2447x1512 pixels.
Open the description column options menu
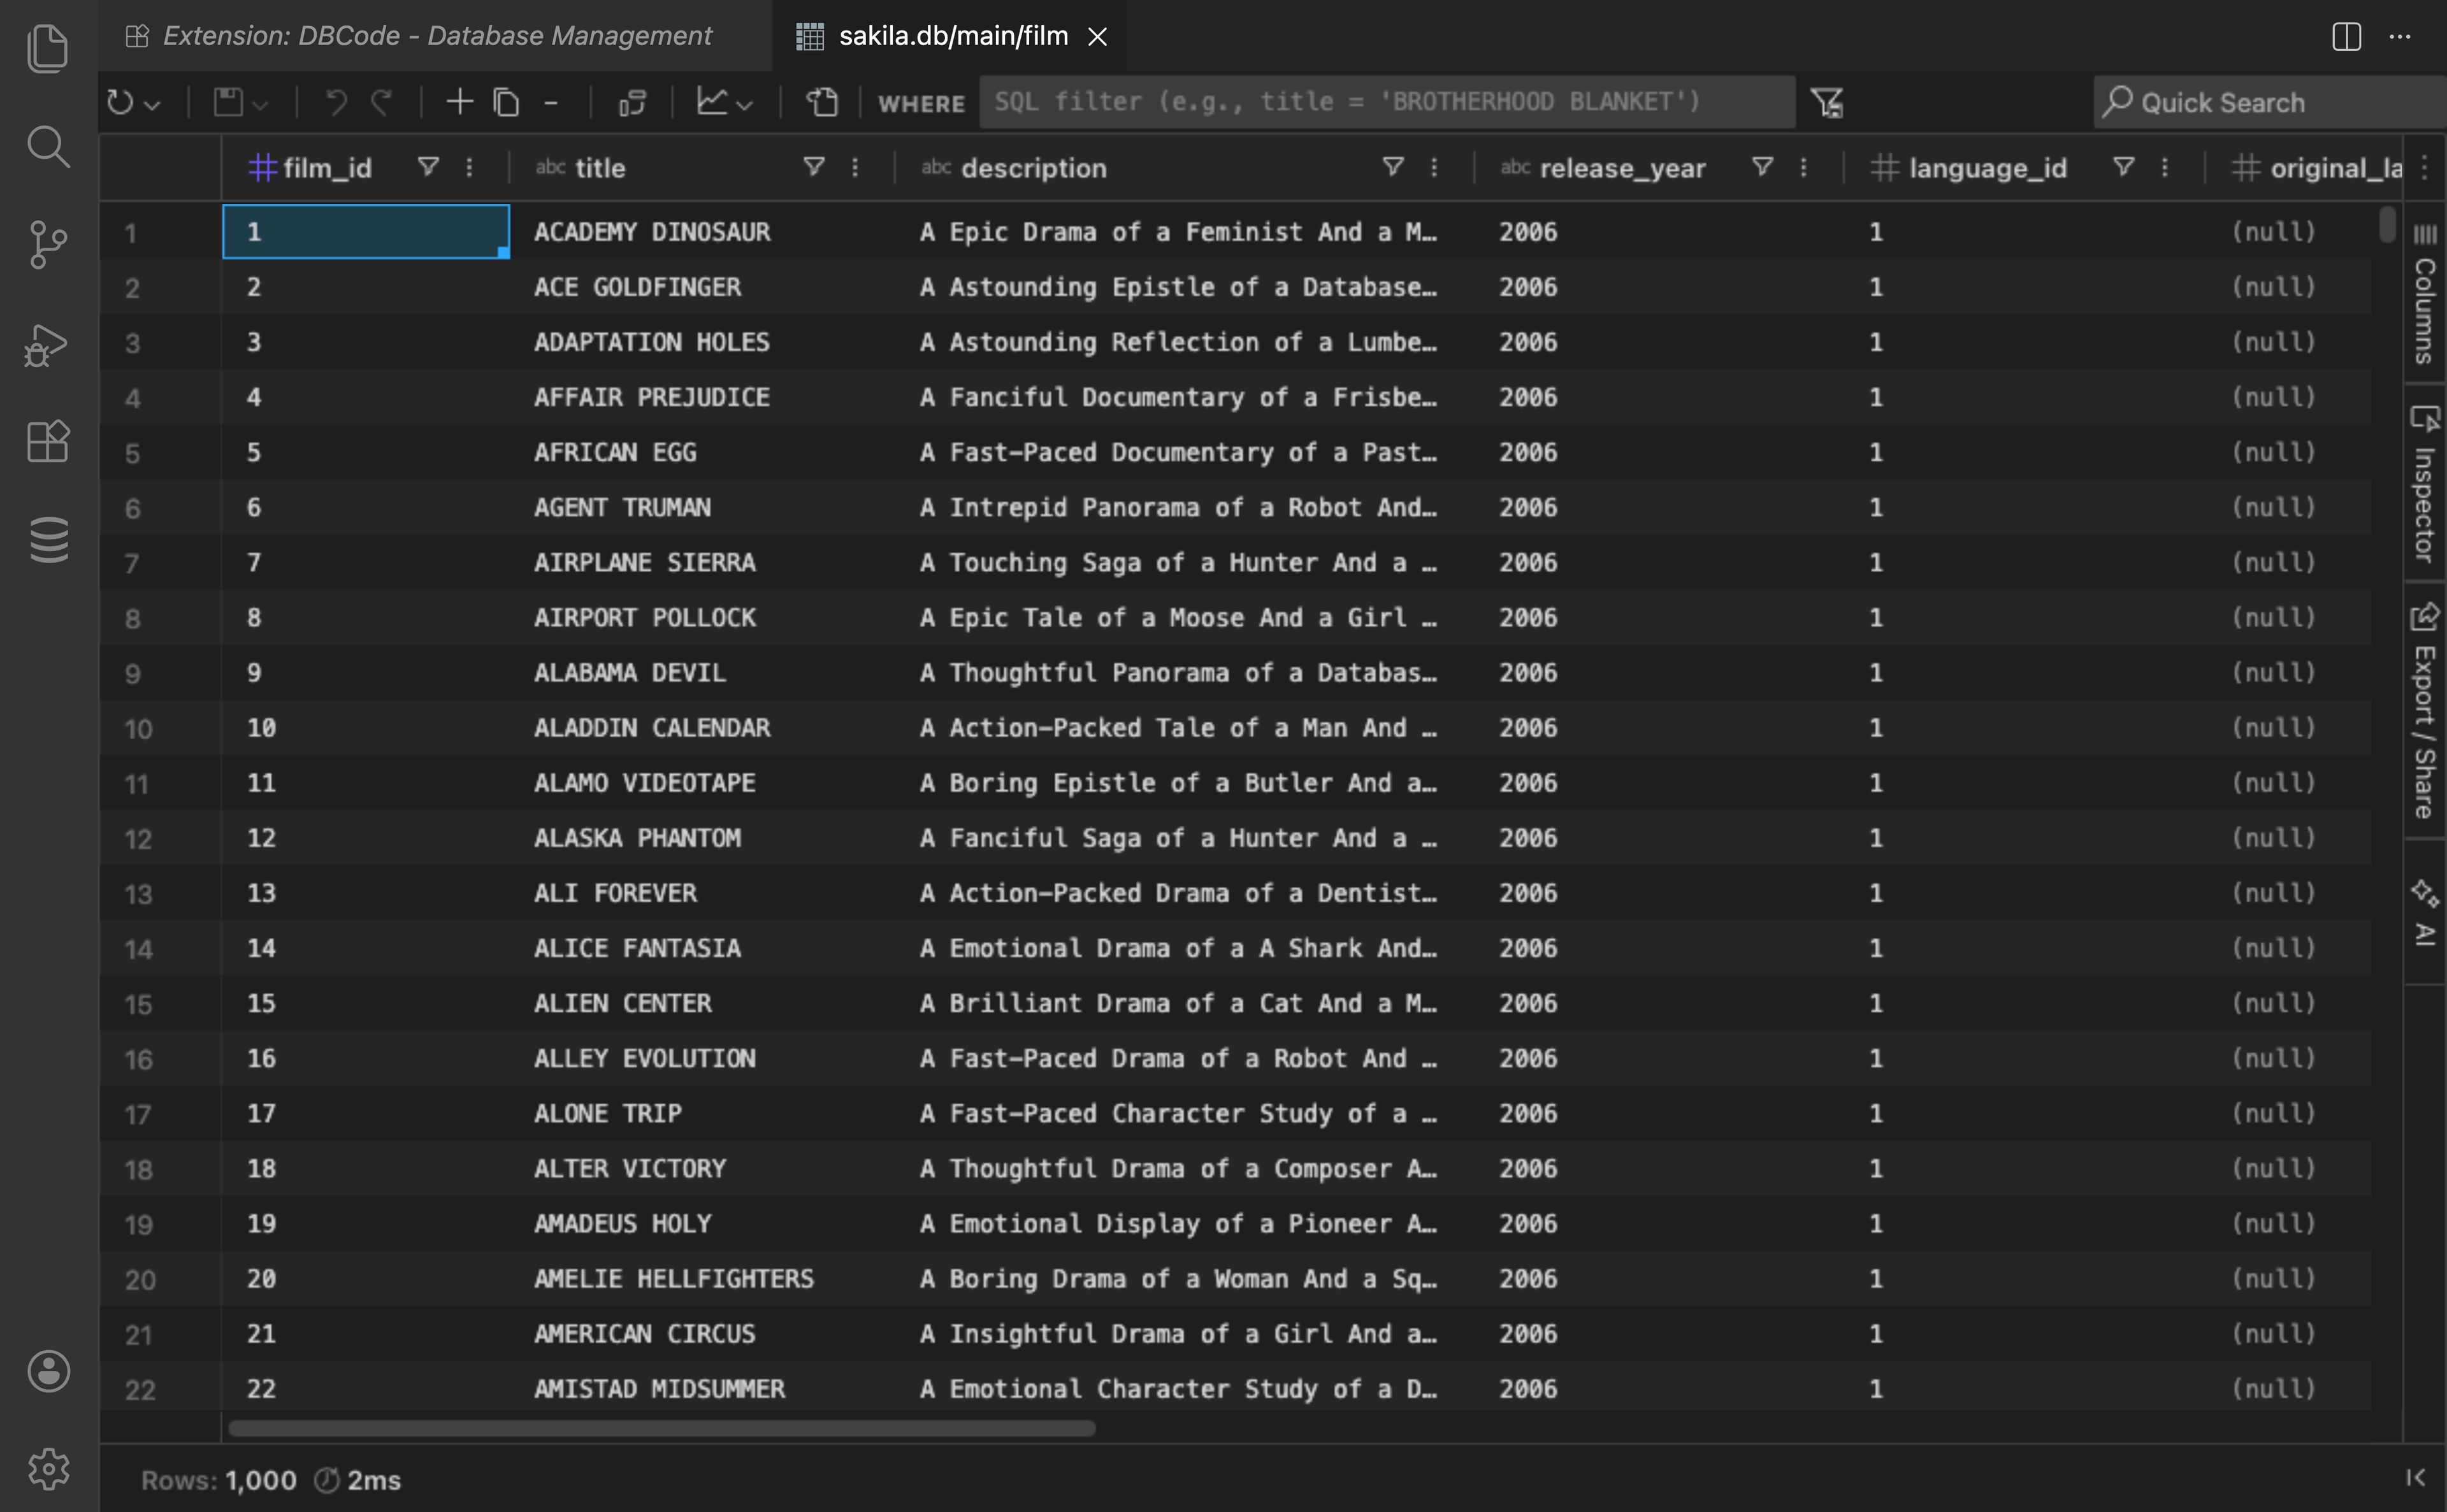point(1434,167)
